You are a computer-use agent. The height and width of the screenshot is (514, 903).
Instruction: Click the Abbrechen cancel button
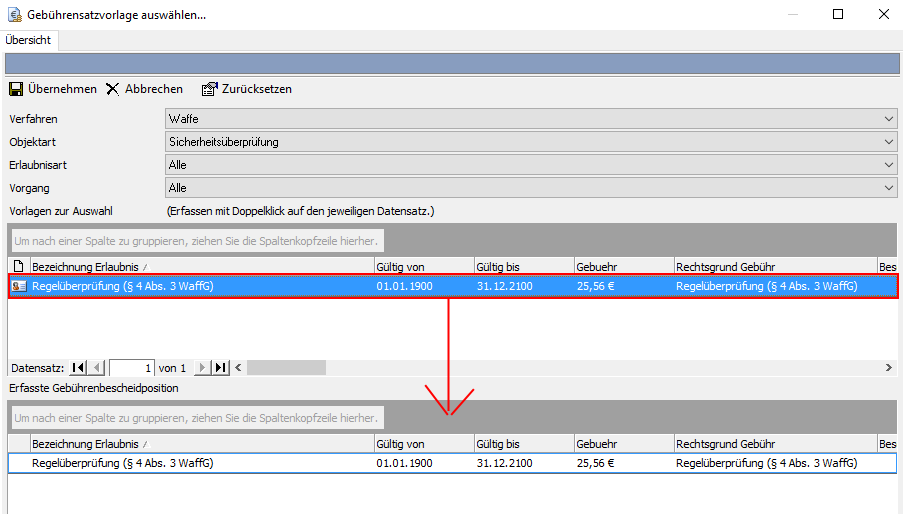pyautogui.click(x=144, y=89)
